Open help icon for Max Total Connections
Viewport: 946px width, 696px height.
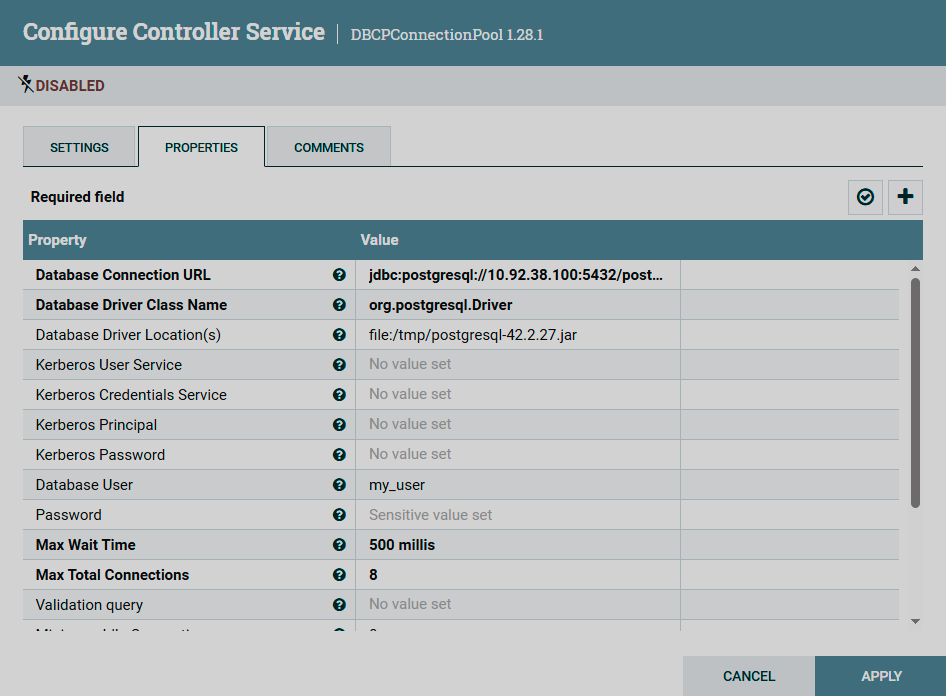click(339, 575)
